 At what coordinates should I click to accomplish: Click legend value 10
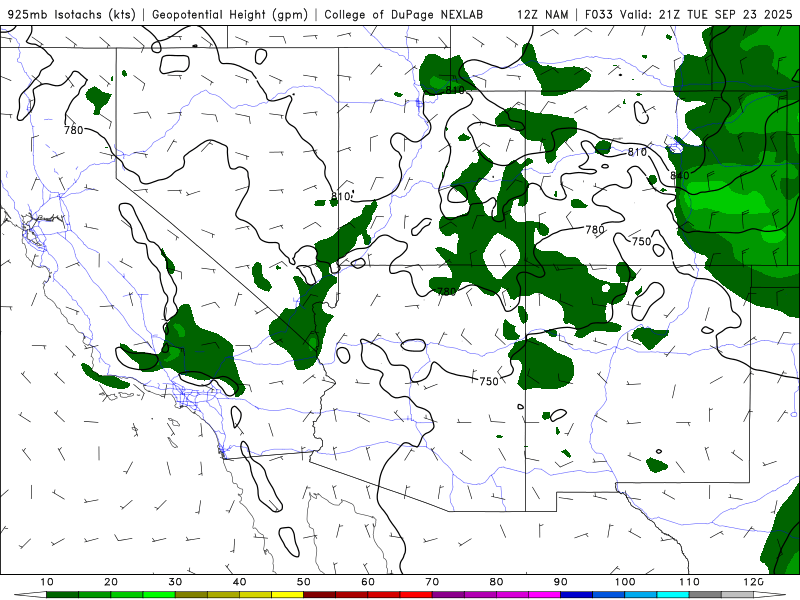pos(46,582)
